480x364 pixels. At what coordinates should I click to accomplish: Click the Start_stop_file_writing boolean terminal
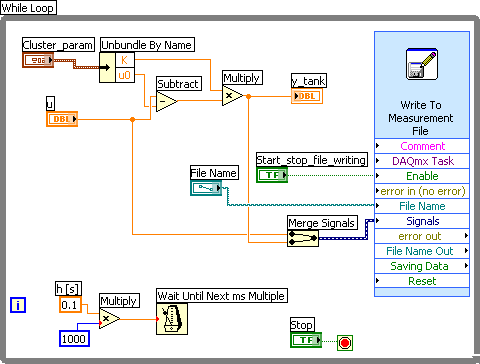click(272, 175)
